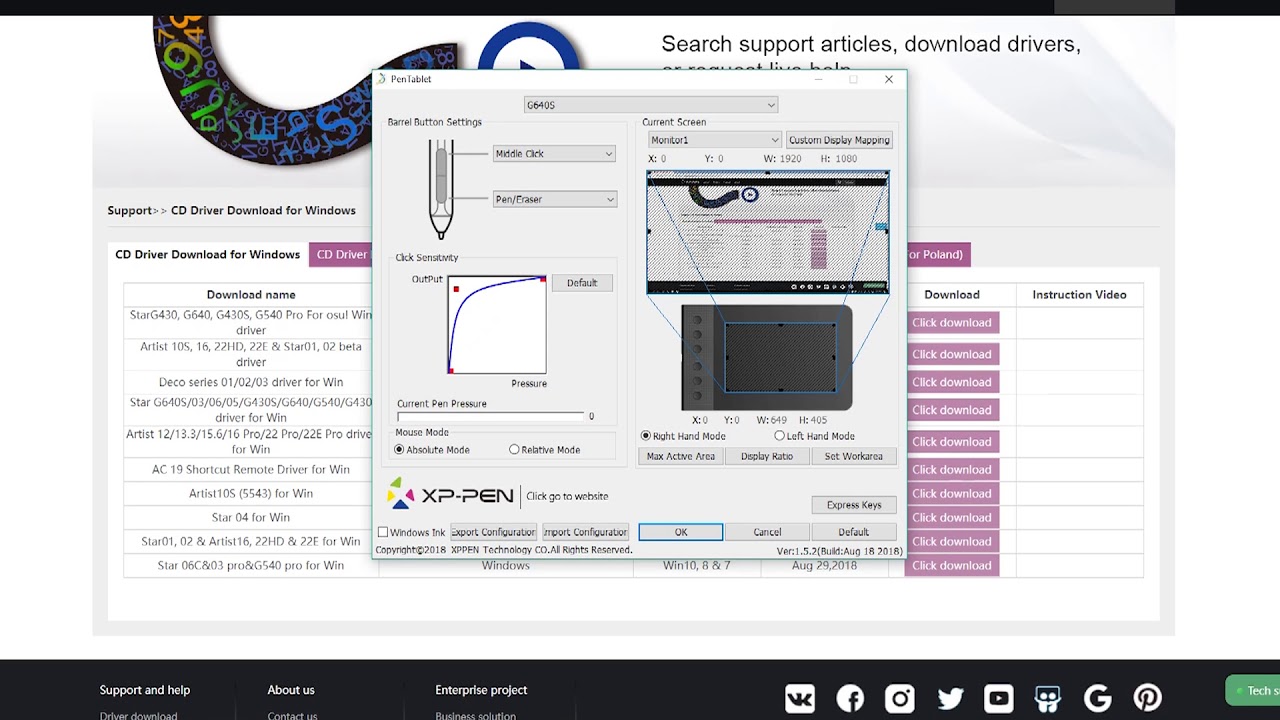Open the G640S tablet model dropdown

pyautogui.click(x=650, y=105)
